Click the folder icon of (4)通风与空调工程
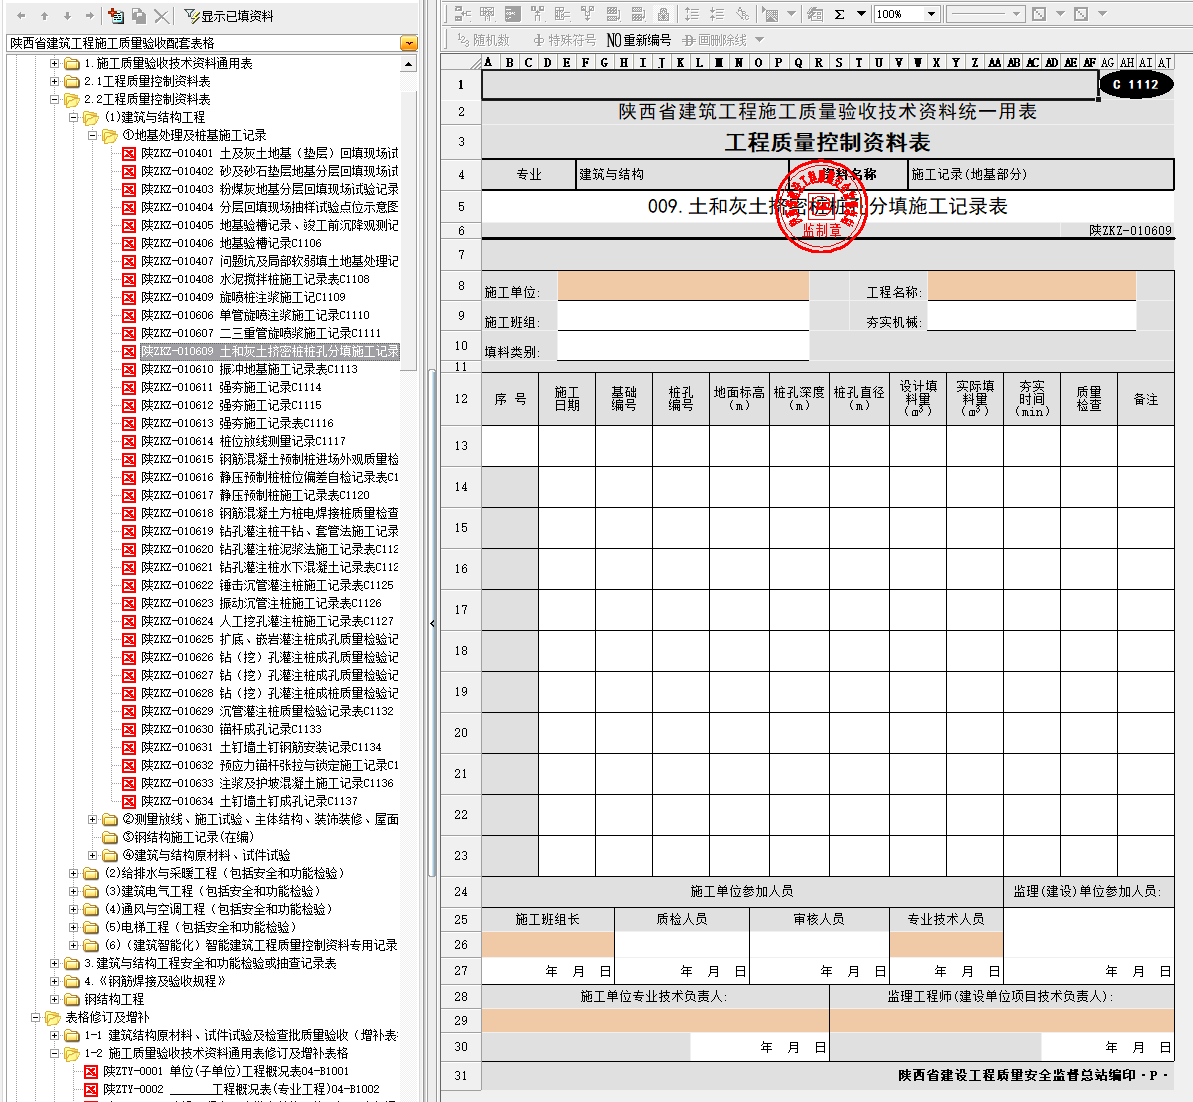This screenshot has width=1193, height=1102. pyautogui.click(x=91, y=909)
